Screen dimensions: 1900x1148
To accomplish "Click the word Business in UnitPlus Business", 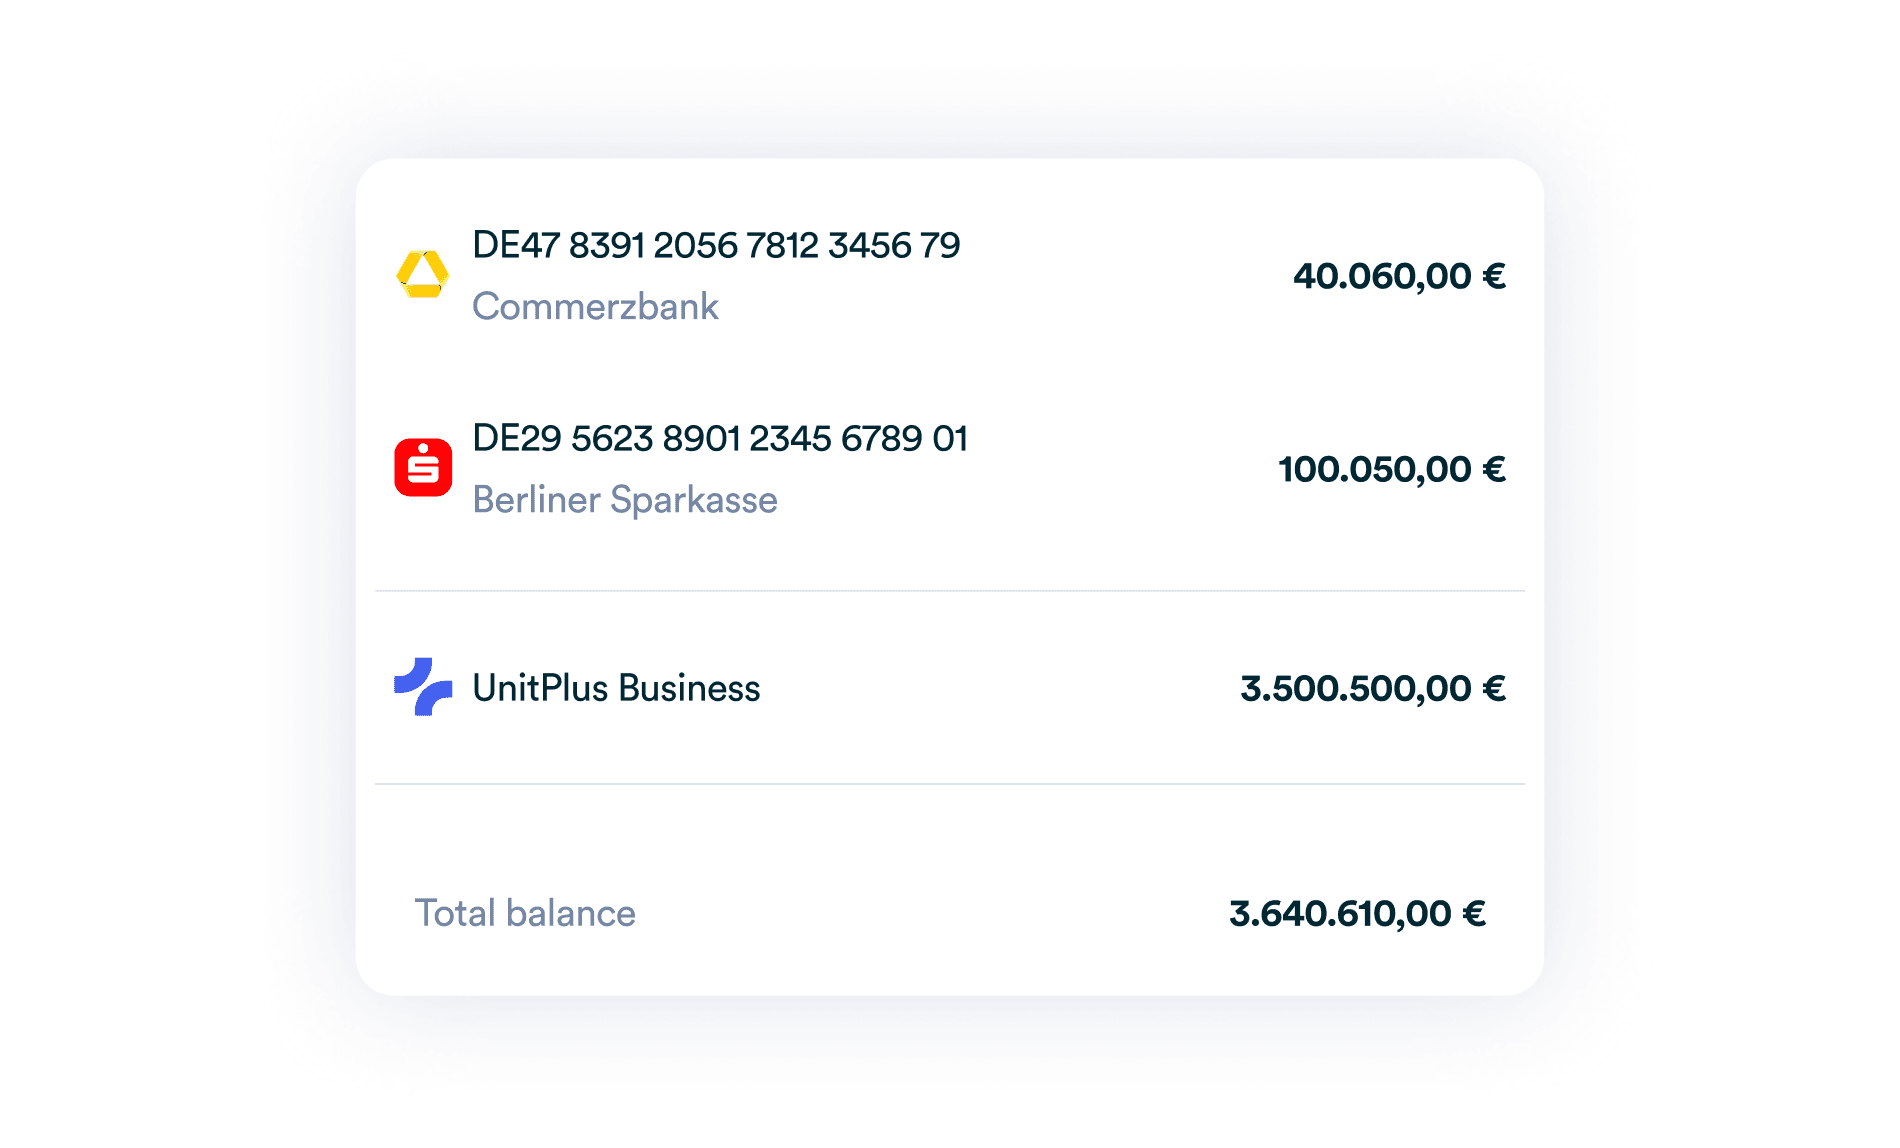I will tap(689, 688).
